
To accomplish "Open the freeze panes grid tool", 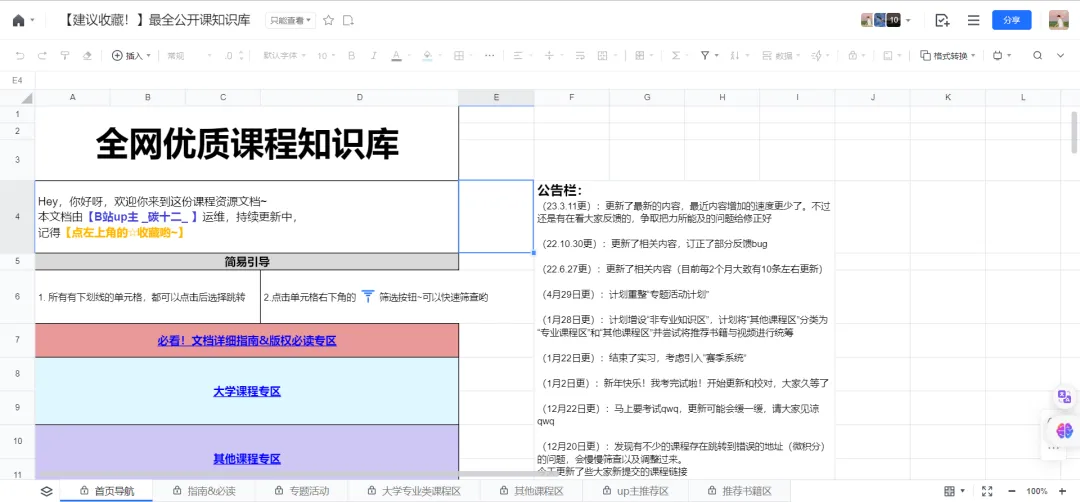I will coord(639,56).
